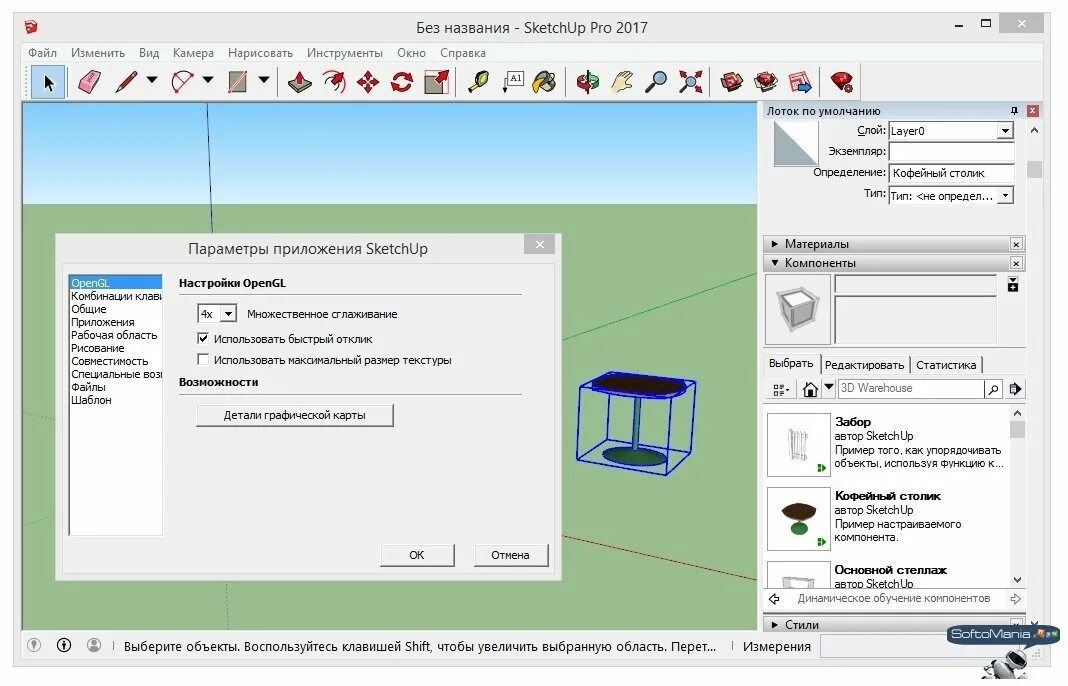Close the Материалы panel
Screen dimensions: 1068x686
click(1016, 244)
